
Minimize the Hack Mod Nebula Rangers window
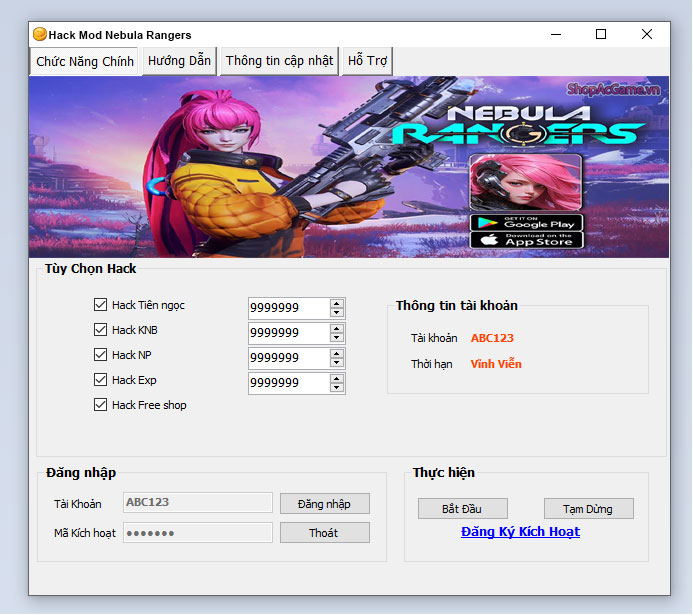556,34
